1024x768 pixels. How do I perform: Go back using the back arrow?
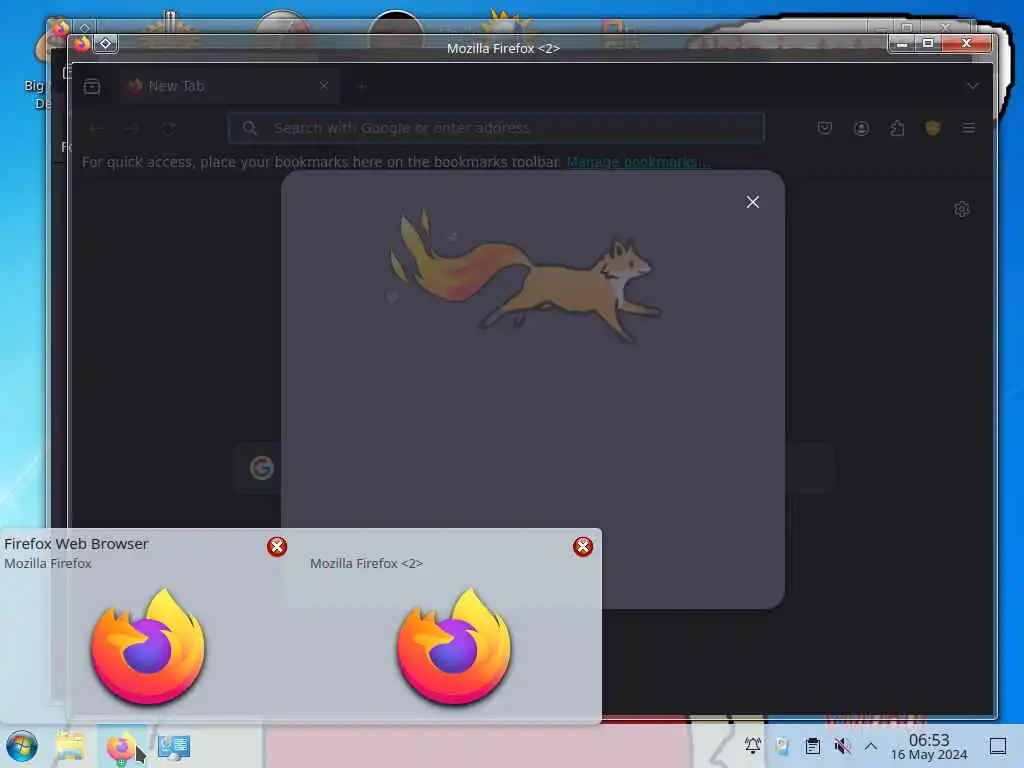(x=97, y=128)
